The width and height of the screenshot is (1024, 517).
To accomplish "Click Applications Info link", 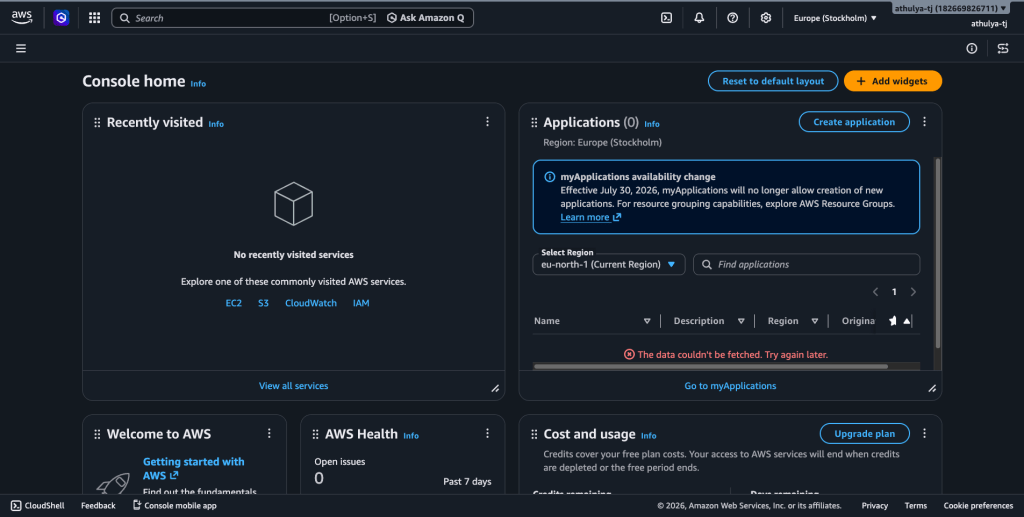I will [x=652, y=124].
